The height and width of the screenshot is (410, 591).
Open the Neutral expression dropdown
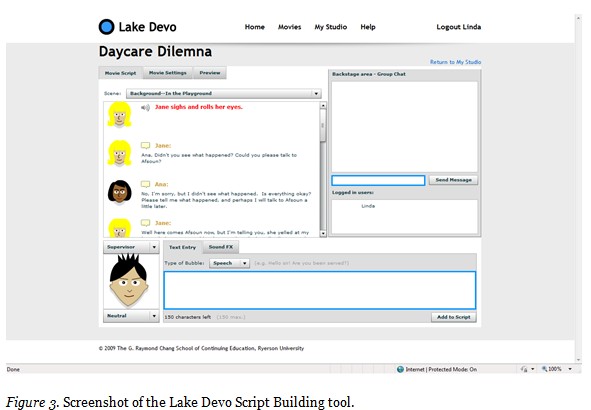131,316
